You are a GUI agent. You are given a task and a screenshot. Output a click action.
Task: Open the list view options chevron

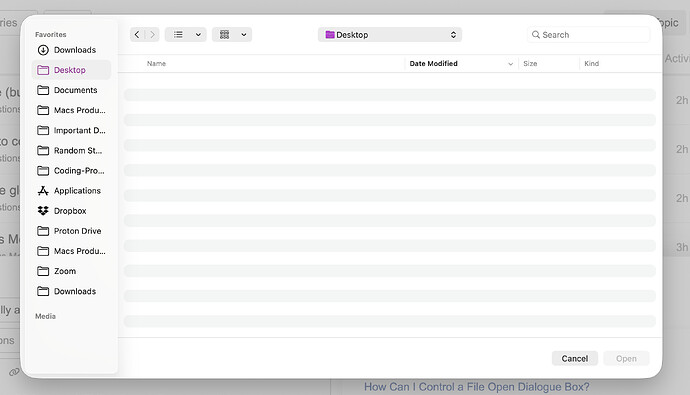(198, 34)
